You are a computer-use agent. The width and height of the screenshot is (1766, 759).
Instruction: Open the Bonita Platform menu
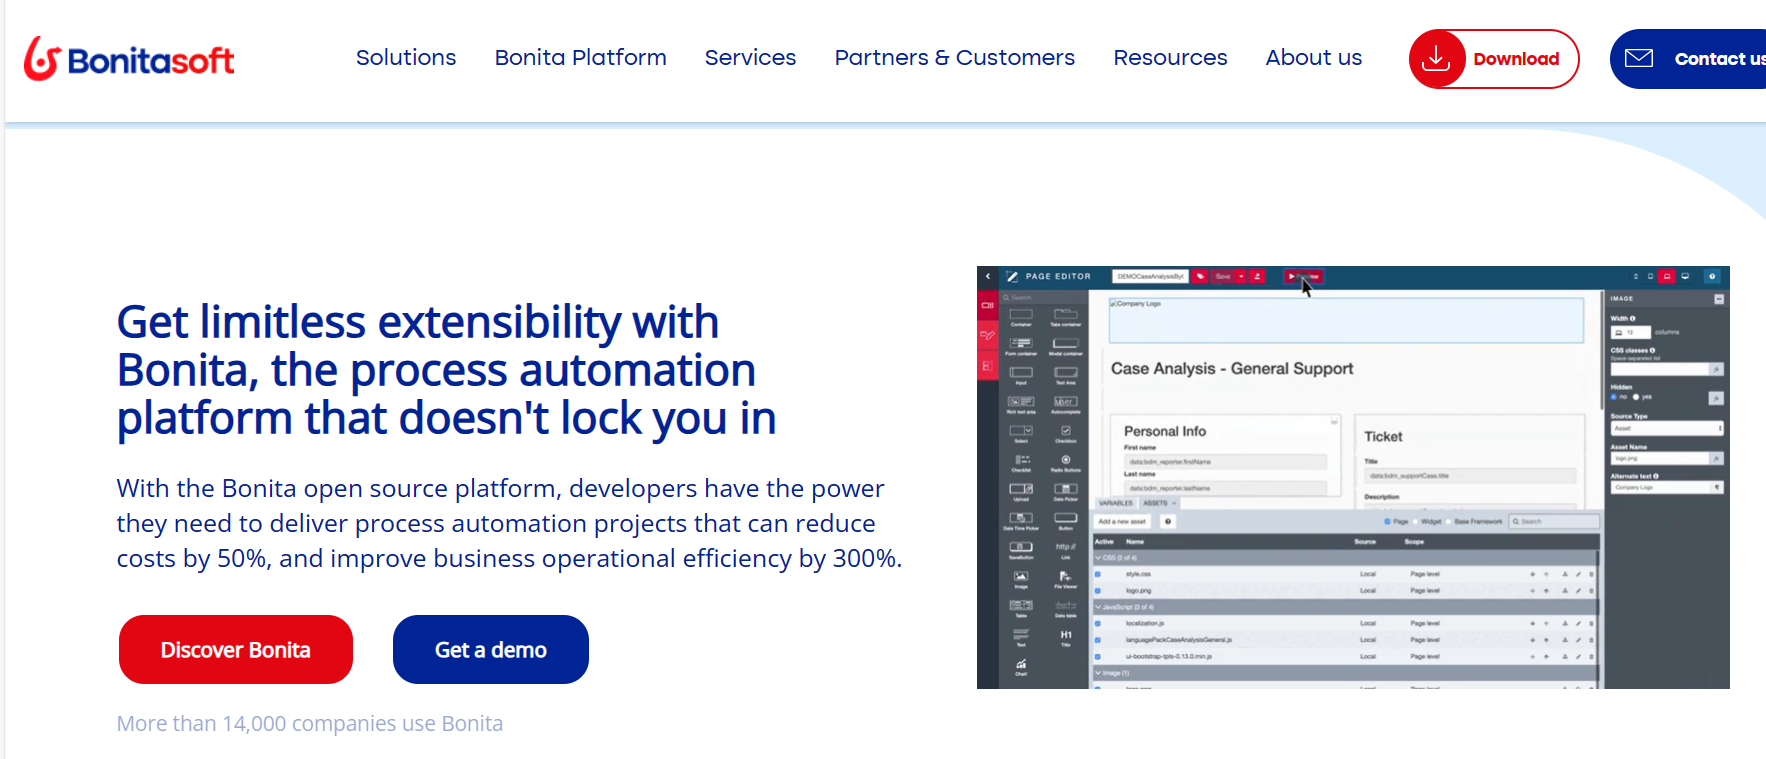coord(580,58)
